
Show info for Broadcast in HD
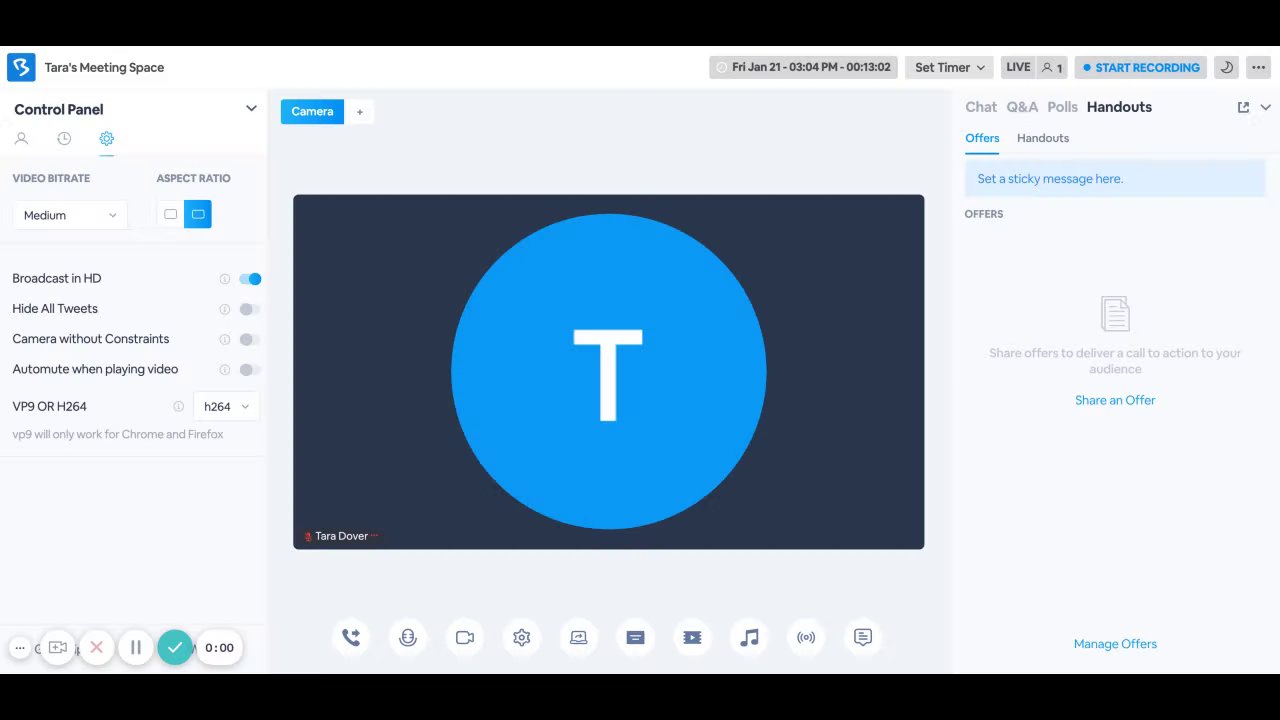(x=225, y=279)
